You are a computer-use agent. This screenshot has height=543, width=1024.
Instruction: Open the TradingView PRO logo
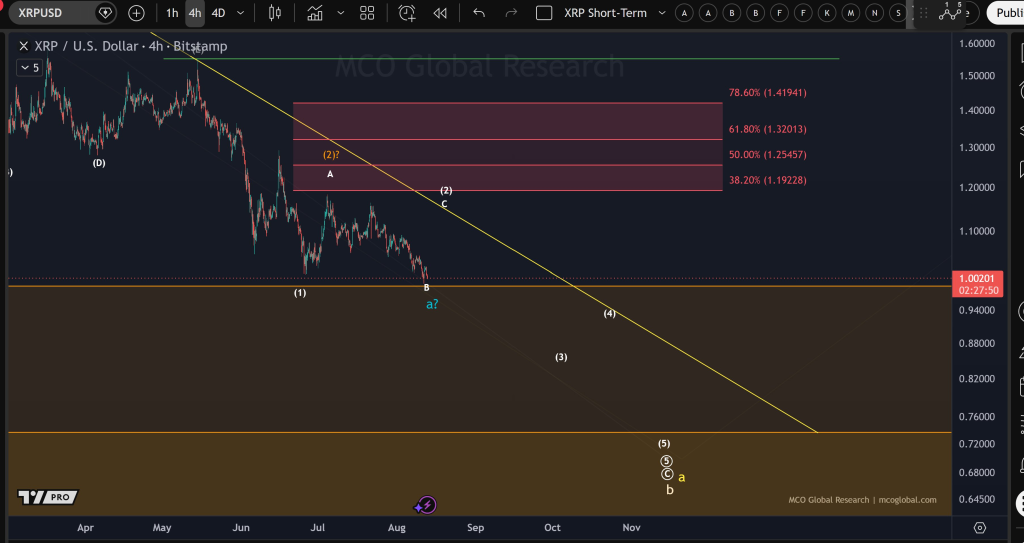[x=48, y=497]
